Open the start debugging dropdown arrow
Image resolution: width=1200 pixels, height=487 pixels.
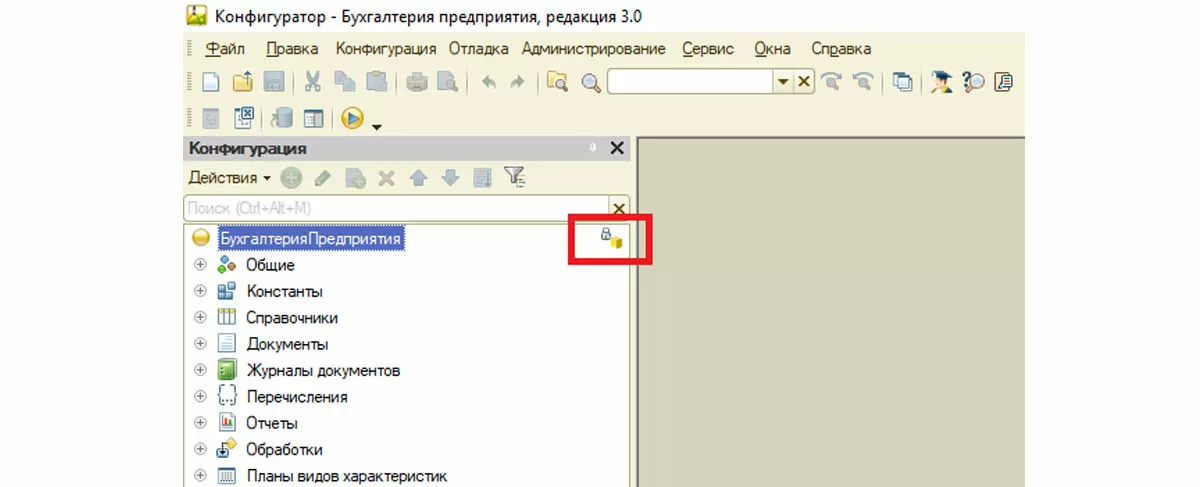[x=376, y=126]
